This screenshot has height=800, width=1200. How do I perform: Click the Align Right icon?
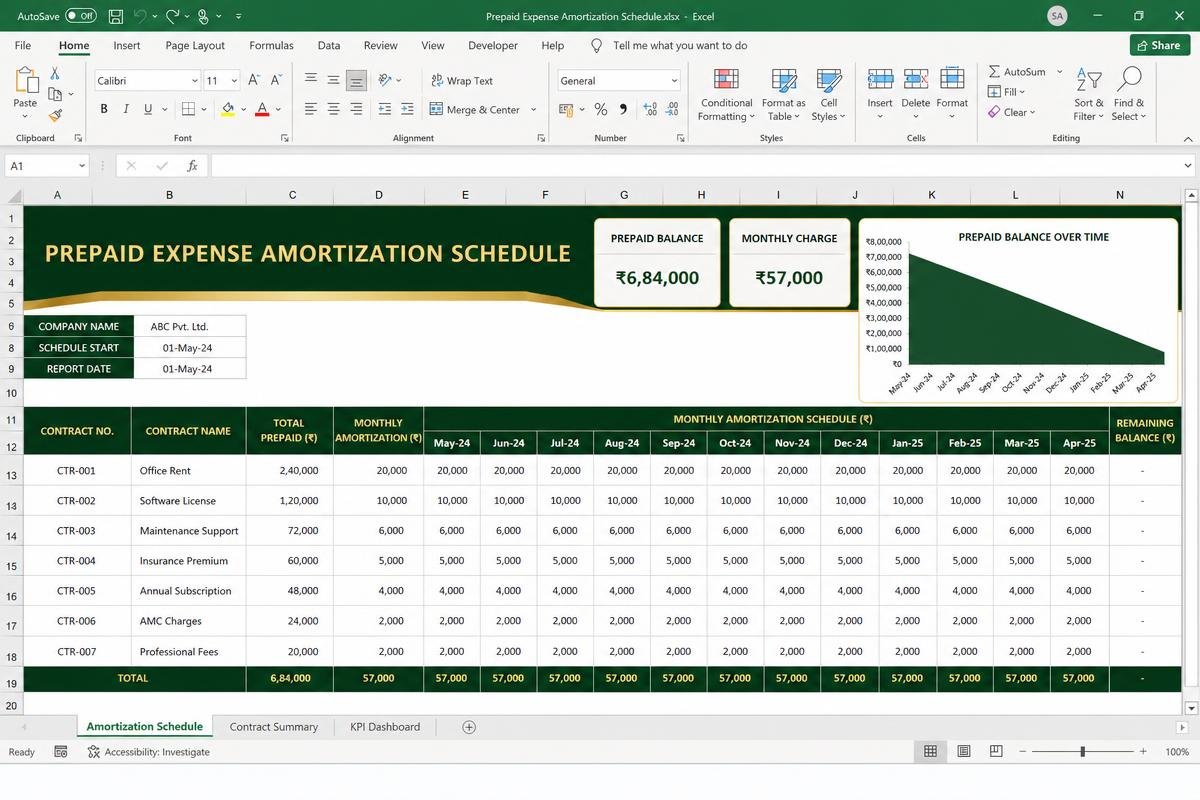(x=356, y=109)
